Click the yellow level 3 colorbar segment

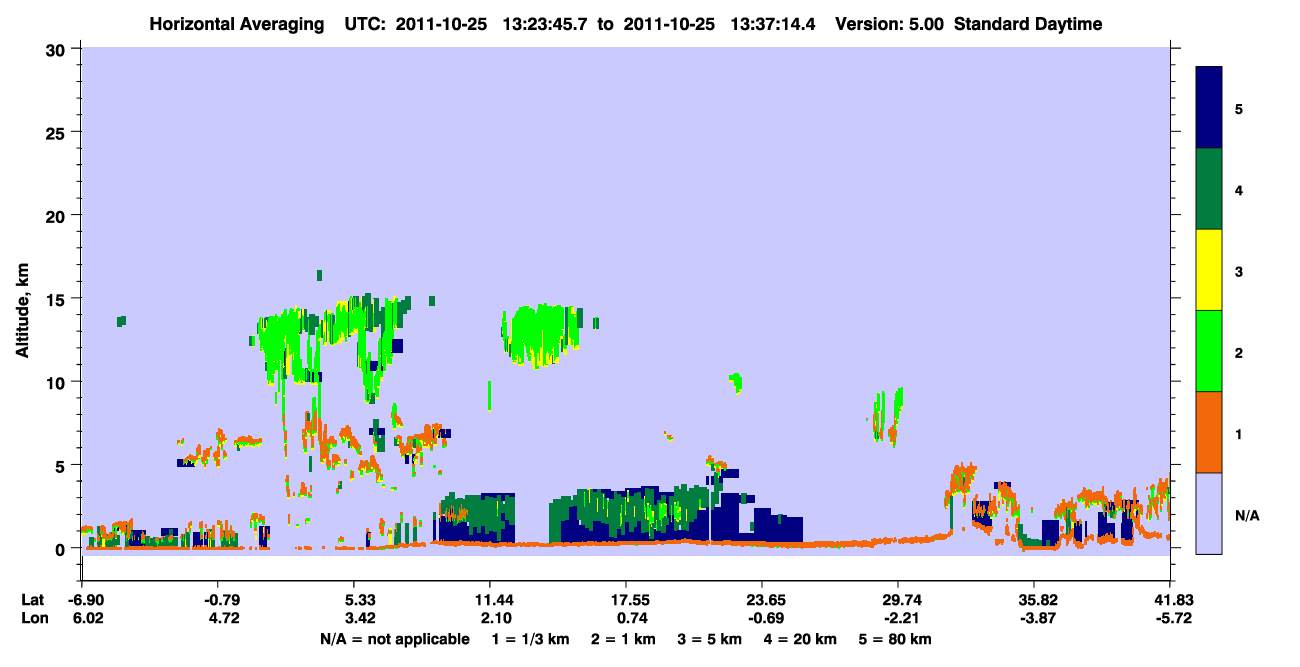click(1209, 270)
